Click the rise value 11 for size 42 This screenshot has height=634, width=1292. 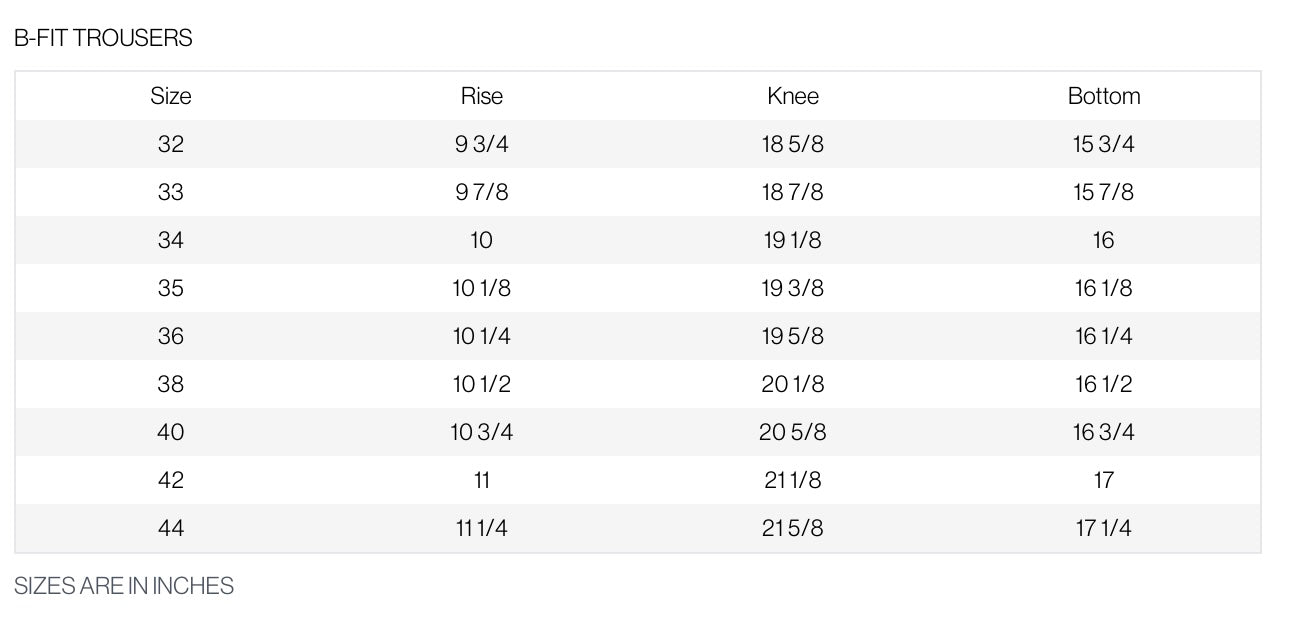coord(481,480)
